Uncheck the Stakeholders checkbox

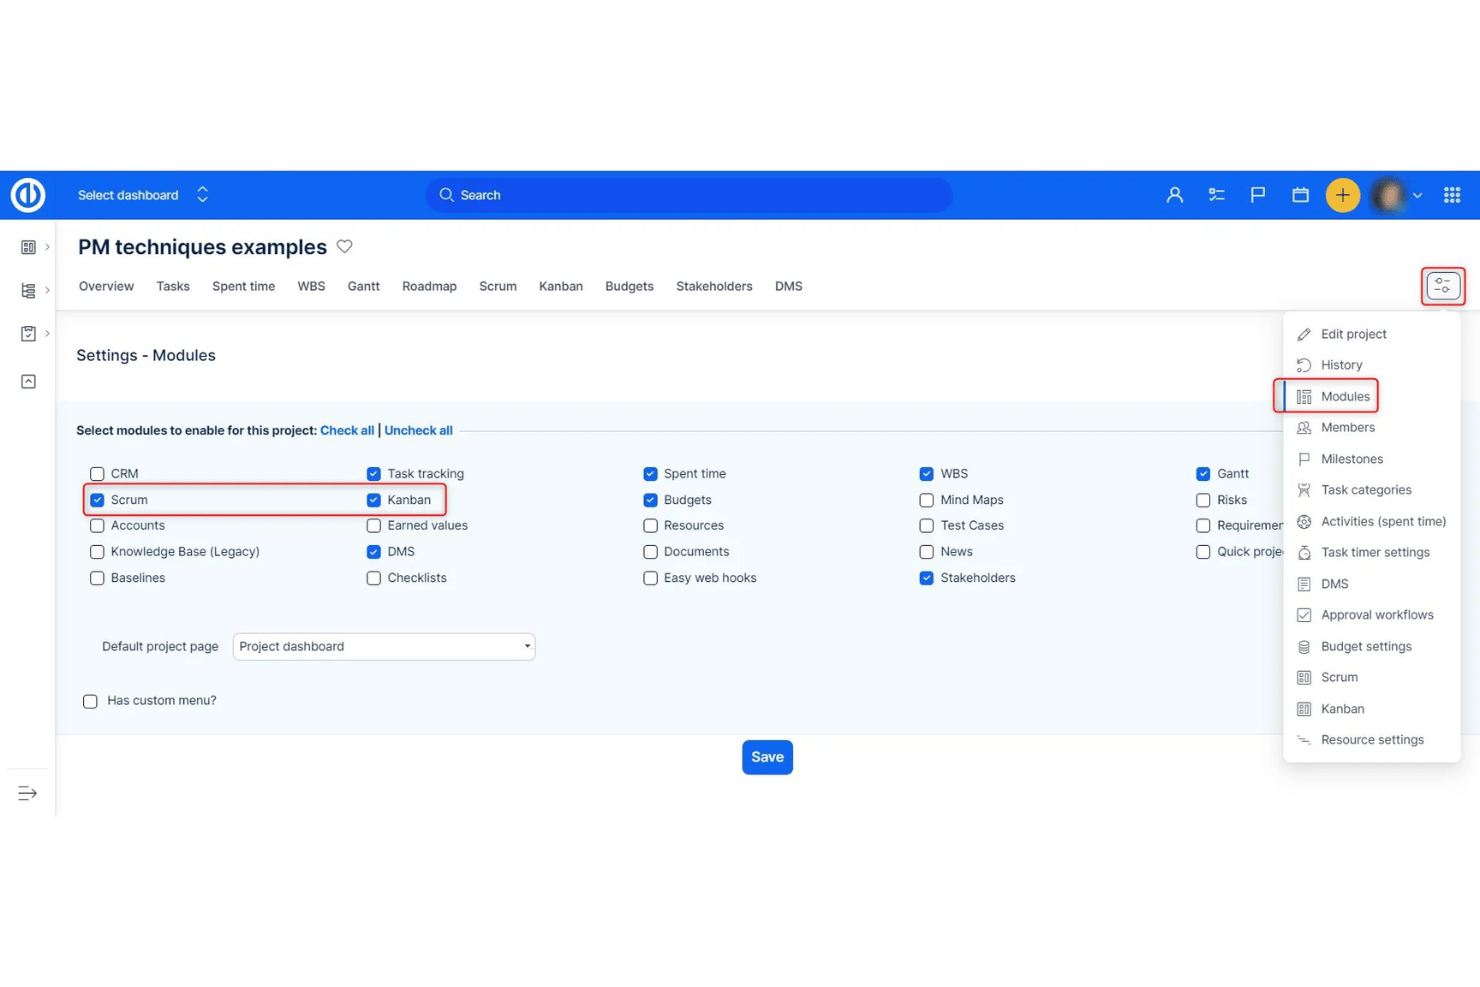click(x=926, y=578)
